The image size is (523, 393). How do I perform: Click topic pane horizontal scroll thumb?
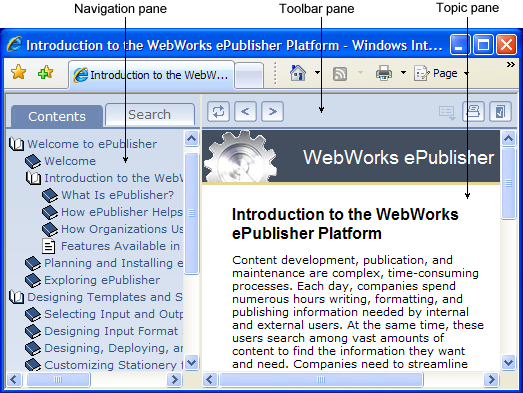[x=321, y=379]
